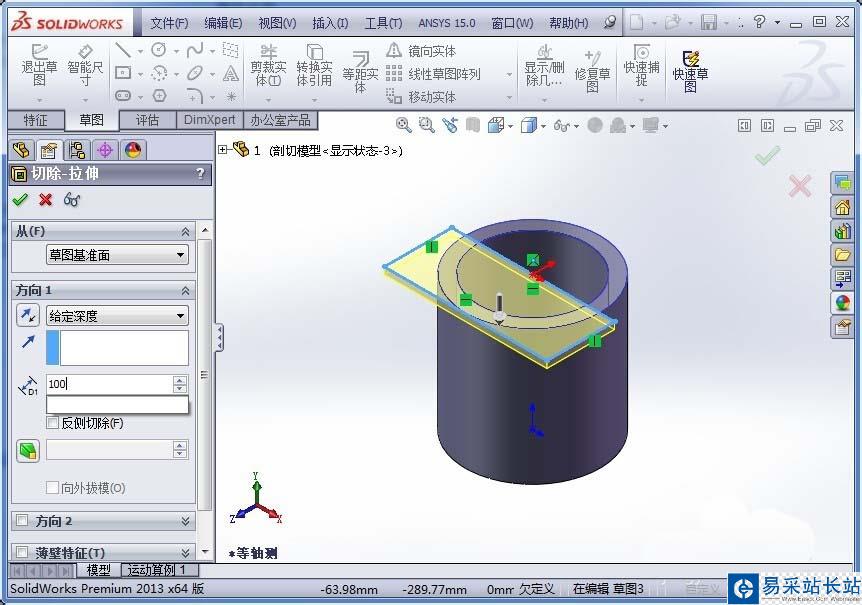Click the draft on/off button

(x=27, y=451)
